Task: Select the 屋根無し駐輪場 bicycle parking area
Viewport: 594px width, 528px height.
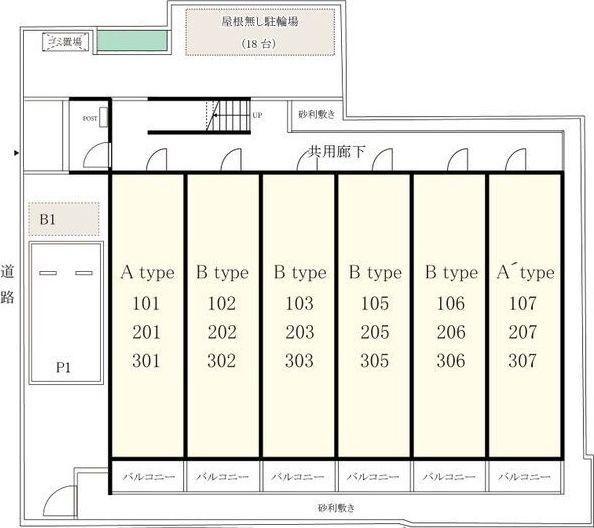Action: (260, 33)
